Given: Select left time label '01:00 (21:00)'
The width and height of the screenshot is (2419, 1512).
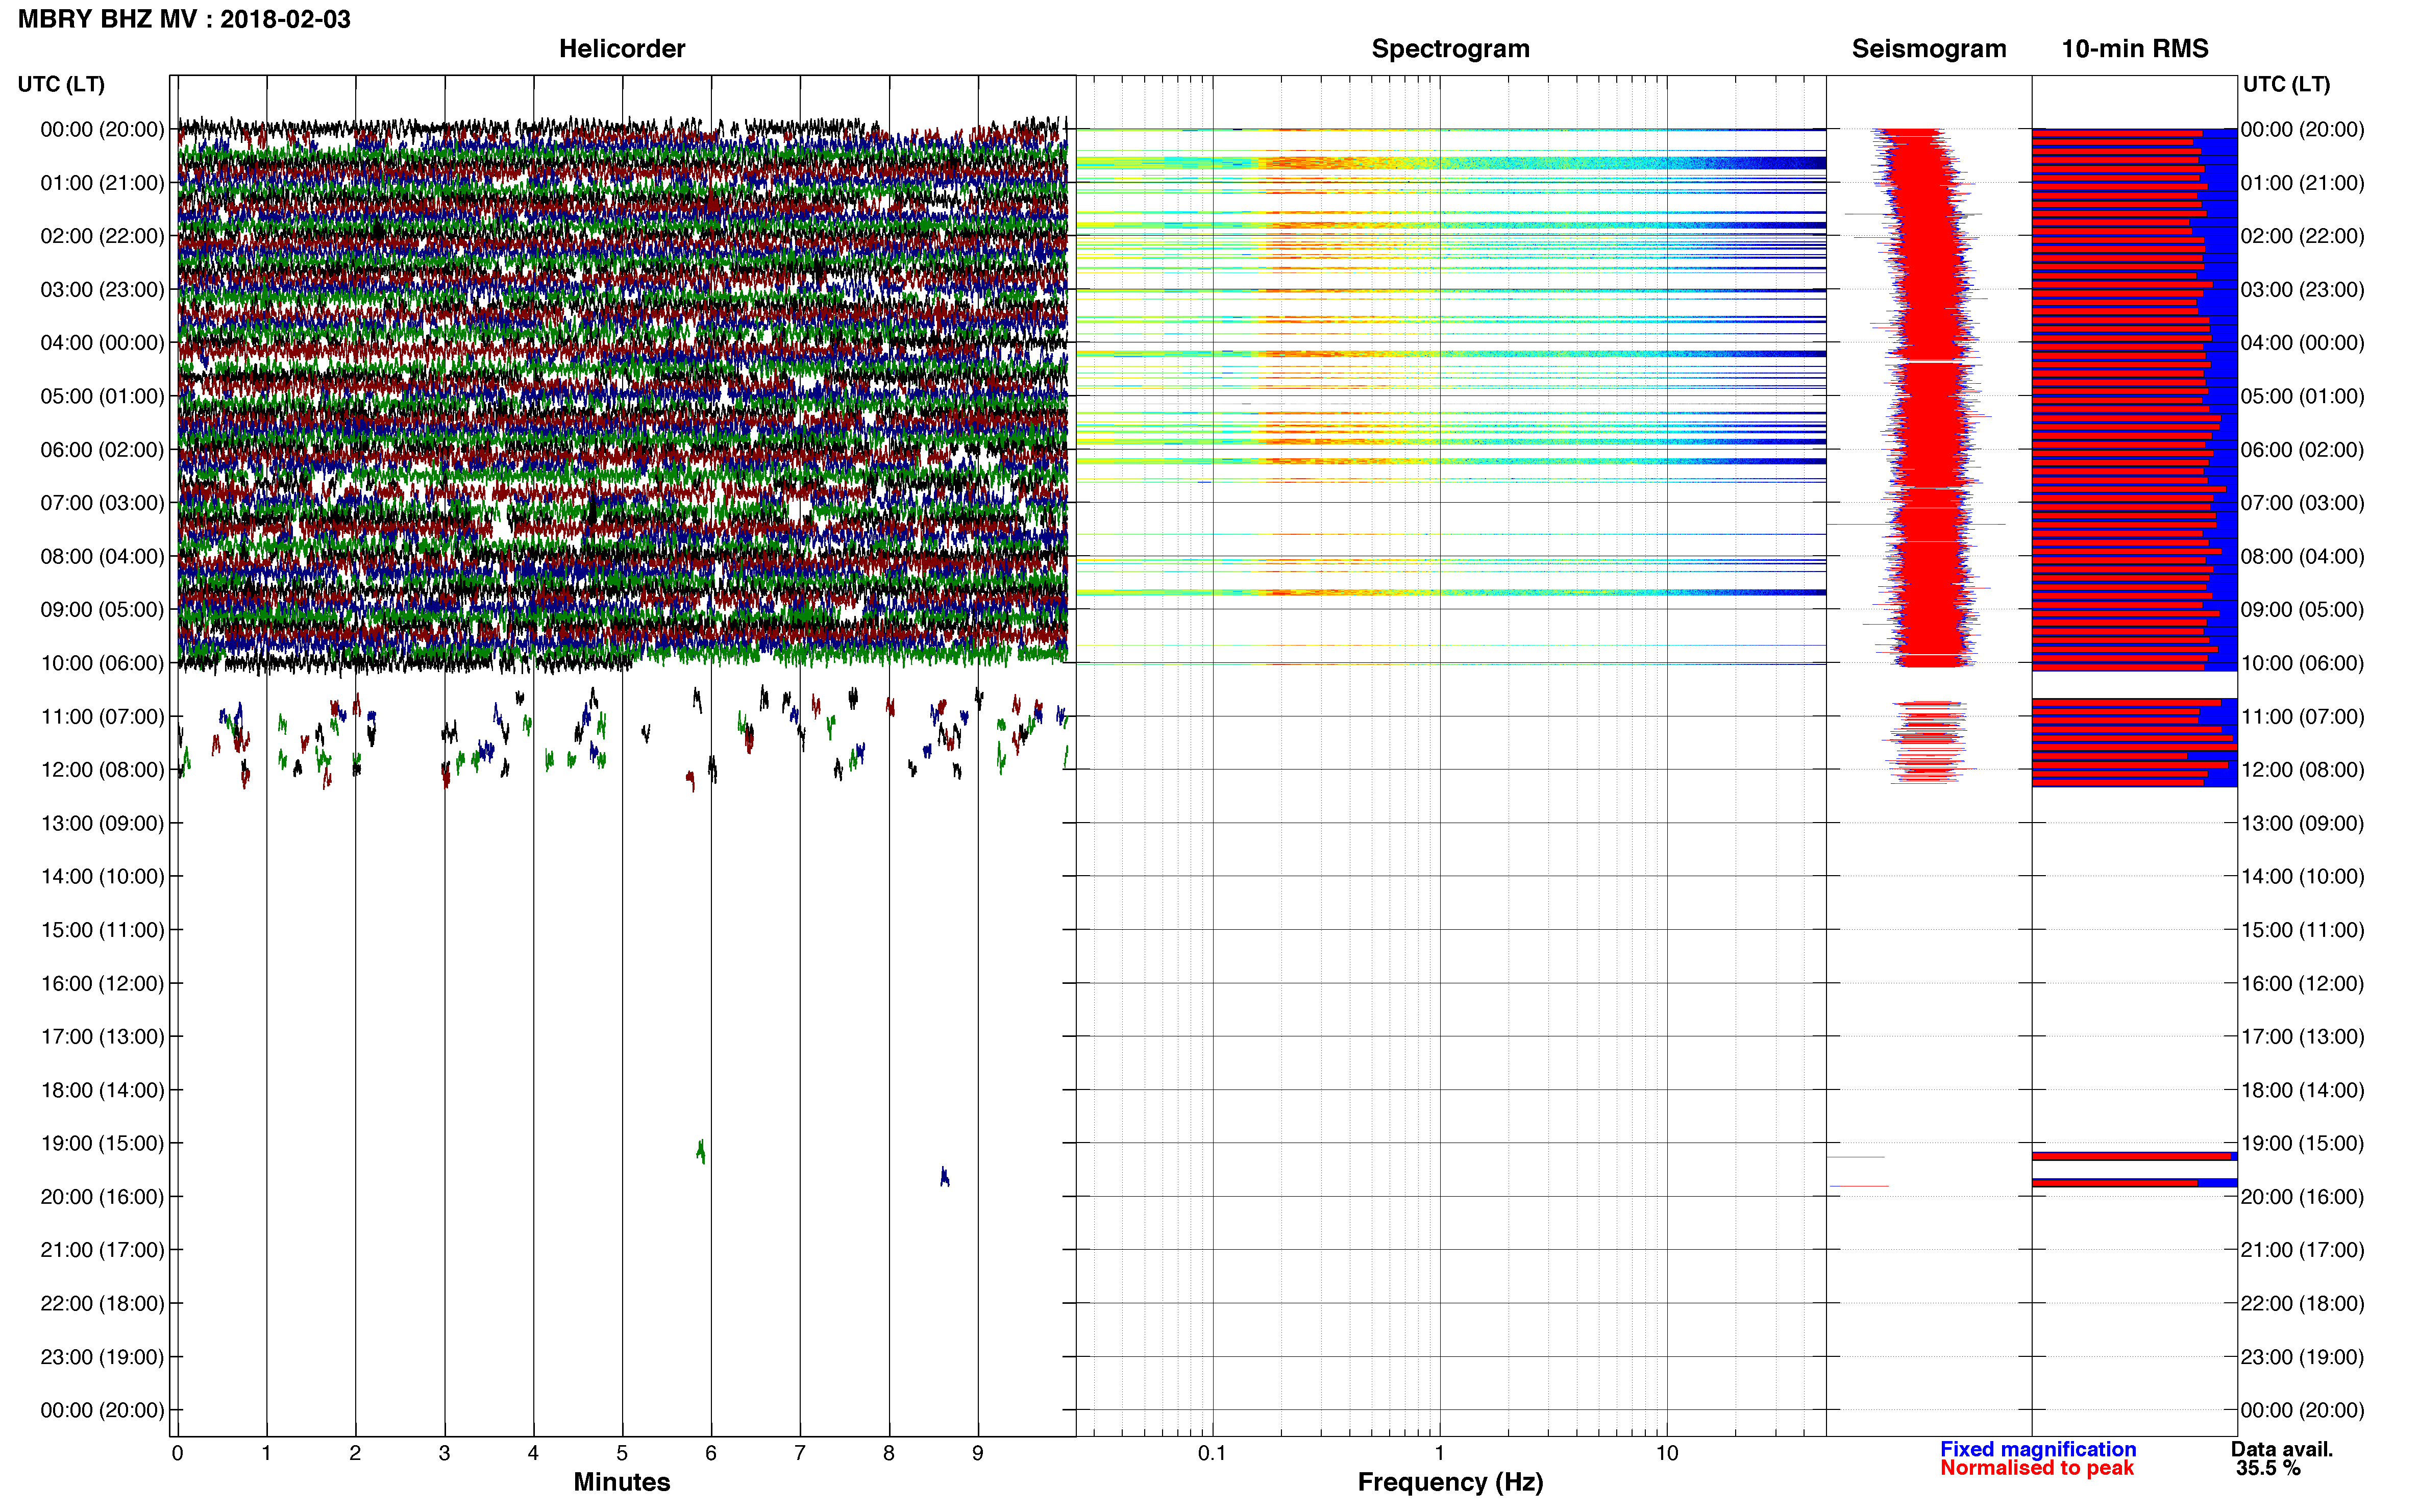Looking at the screenshot, I should [102, 183].
